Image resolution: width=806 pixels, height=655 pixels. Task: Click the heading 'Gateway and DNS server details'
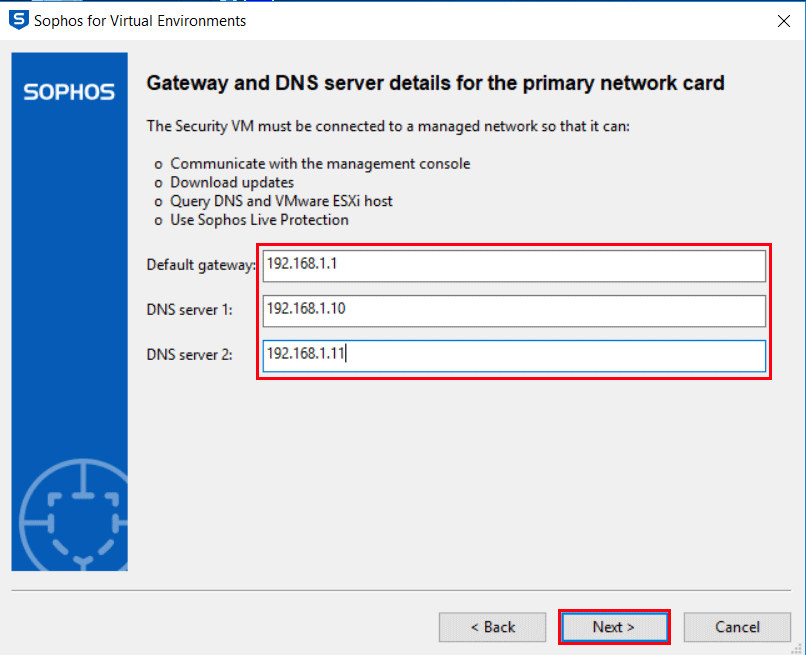click(x=435, y=83)
